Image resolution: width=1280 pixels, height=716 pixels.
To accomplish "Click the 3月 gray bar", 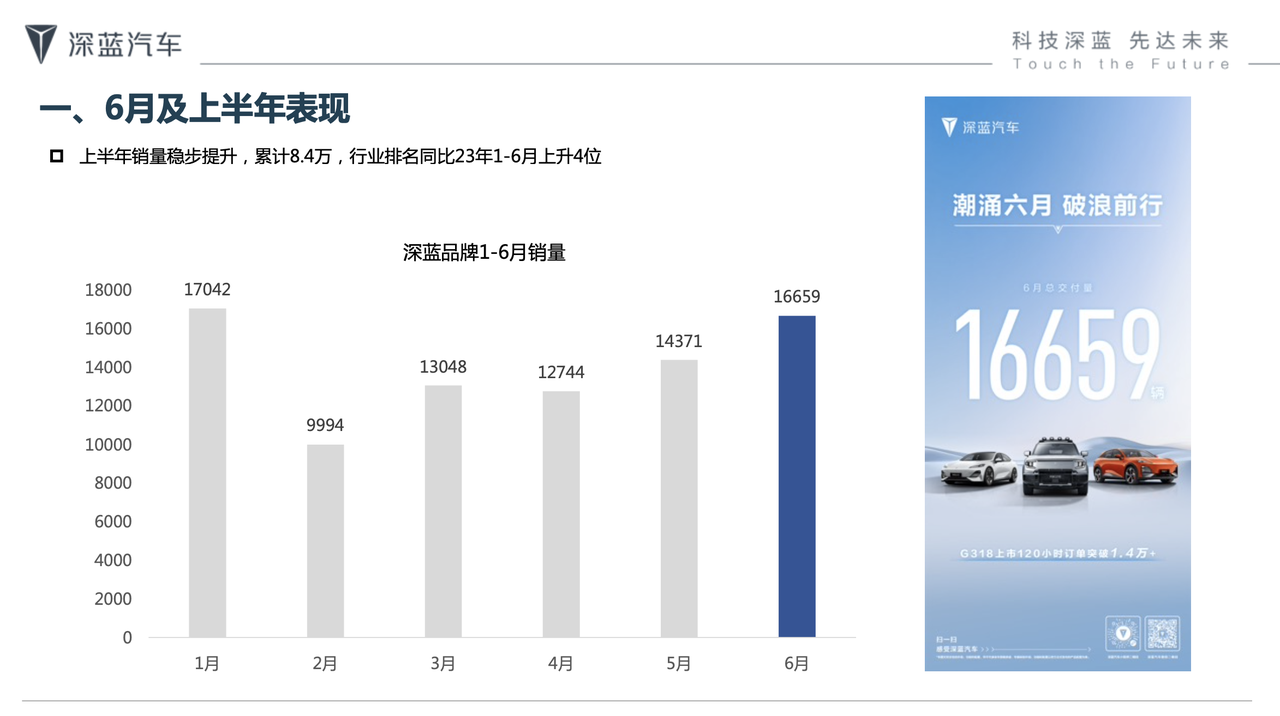I will [443, 511].
